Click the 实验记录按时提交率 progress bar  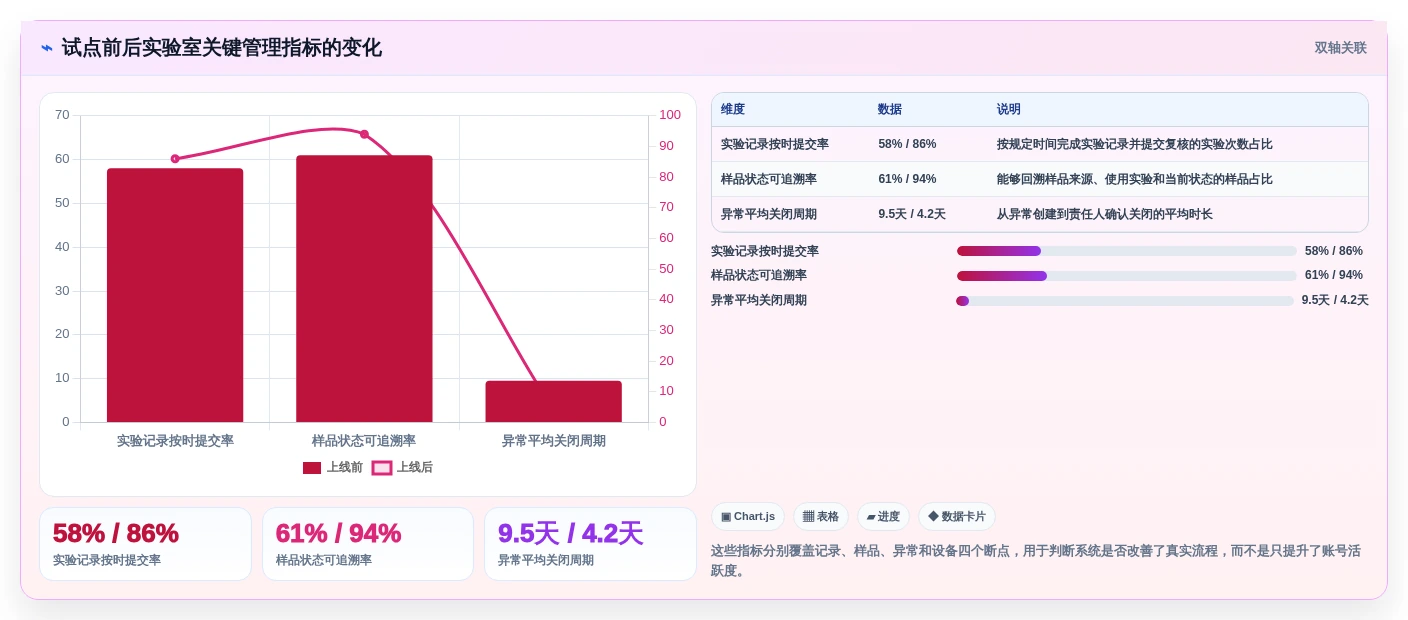(1127, 251)
